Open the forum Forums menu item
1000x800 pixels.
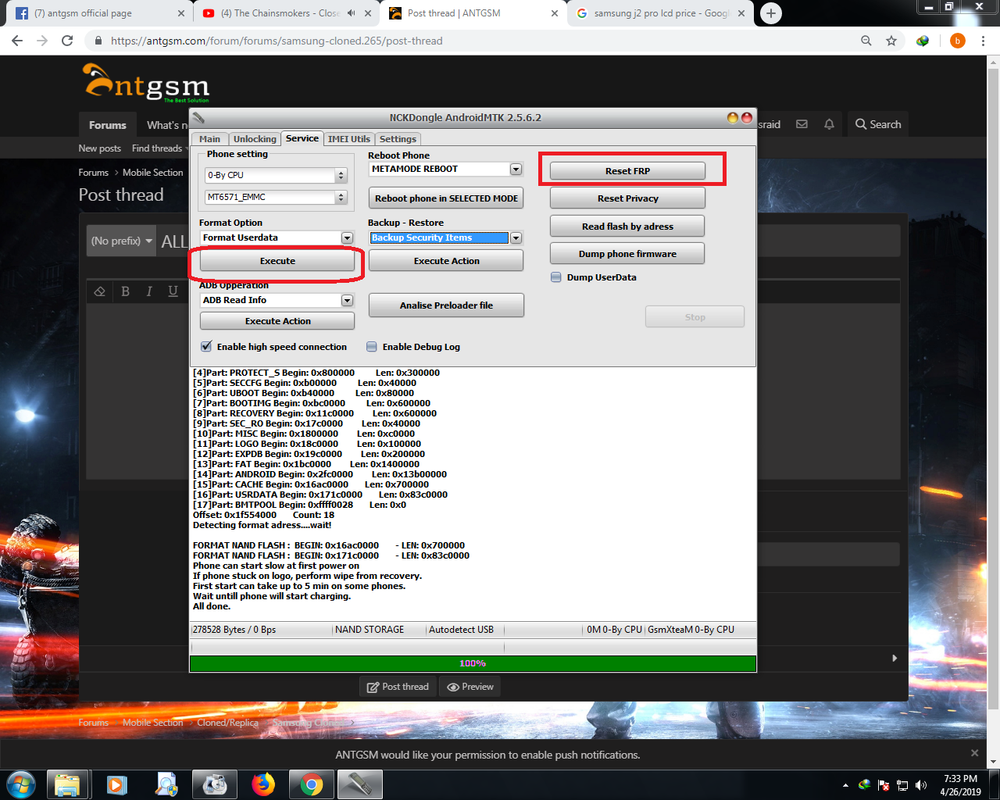[107, 125]
